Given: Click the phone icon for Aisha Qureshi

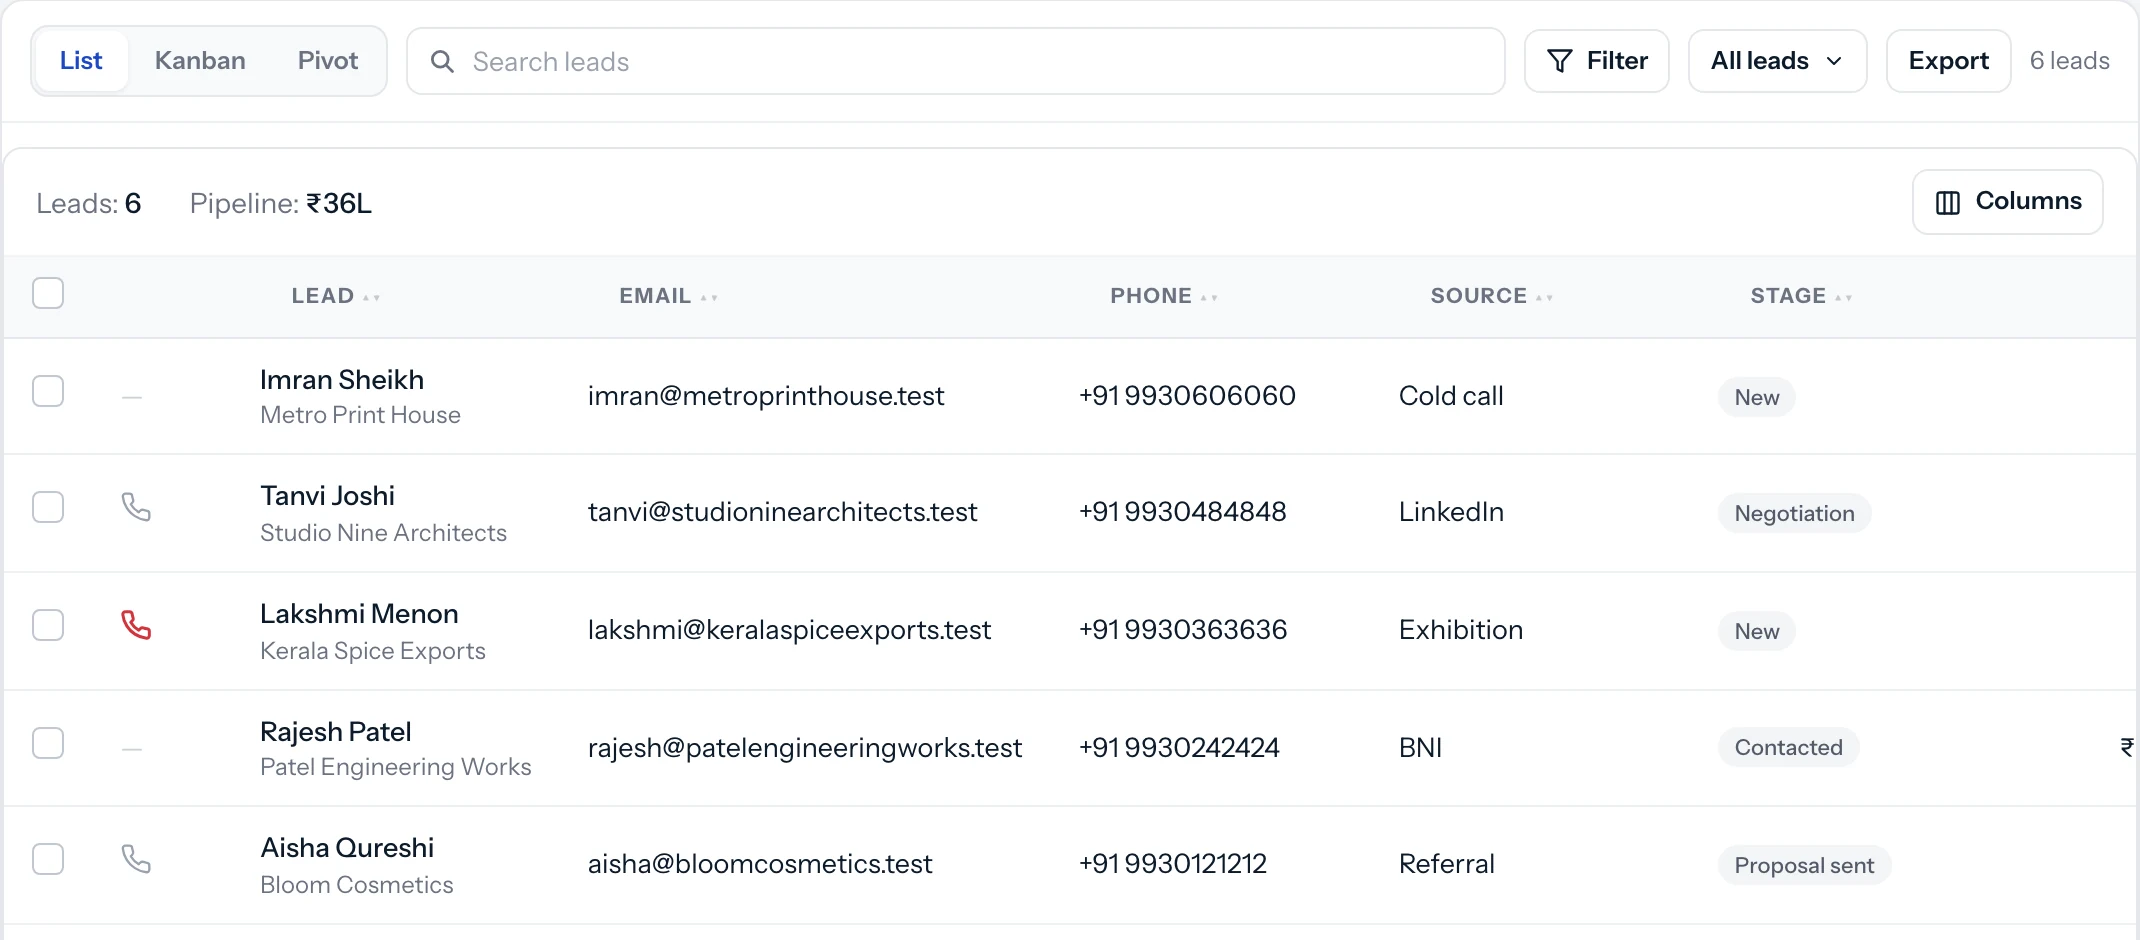Looking at the screenshot, I should (136, 859).
